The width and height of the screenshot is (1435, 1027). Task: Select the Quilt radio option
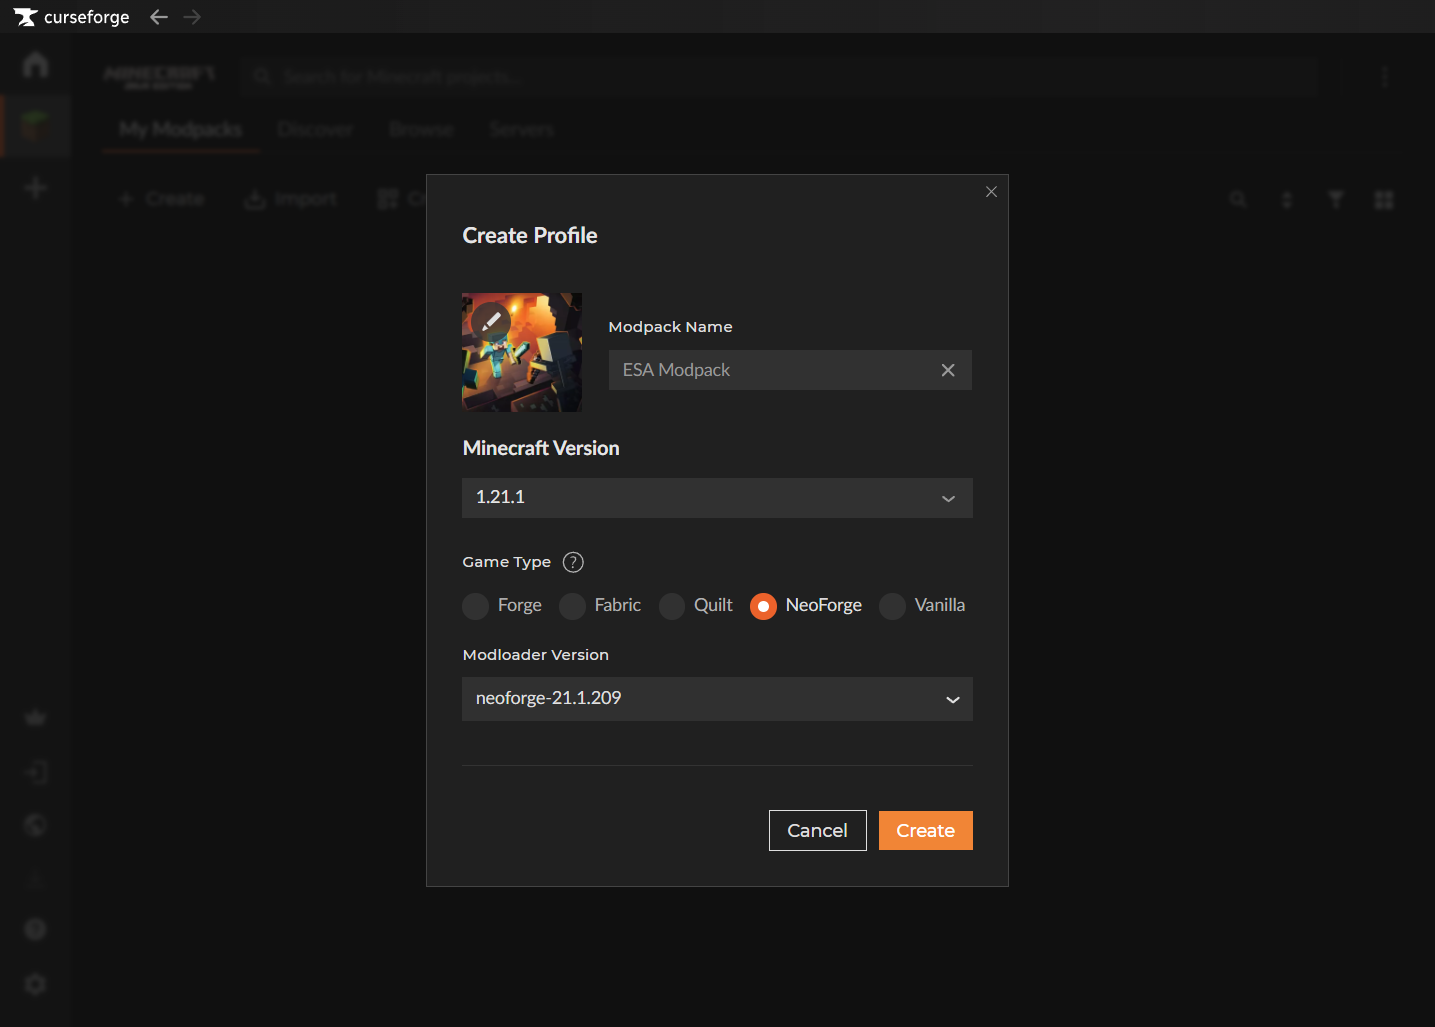672,606
